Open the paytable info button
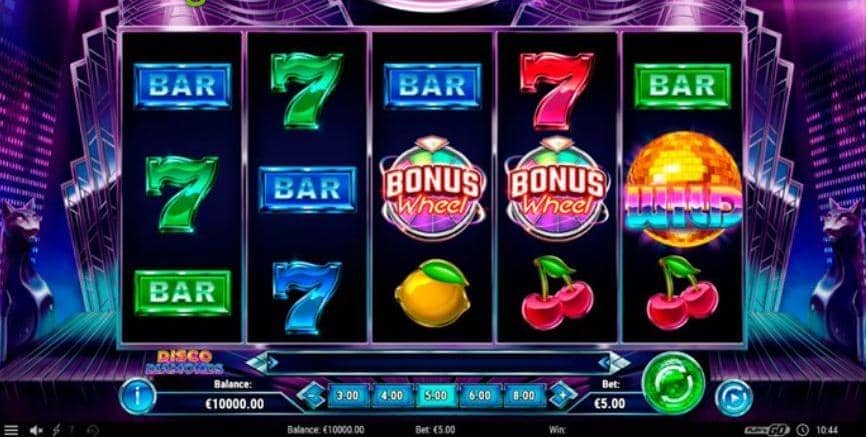This screenshot has height=437, width=866. coord(137,396)
